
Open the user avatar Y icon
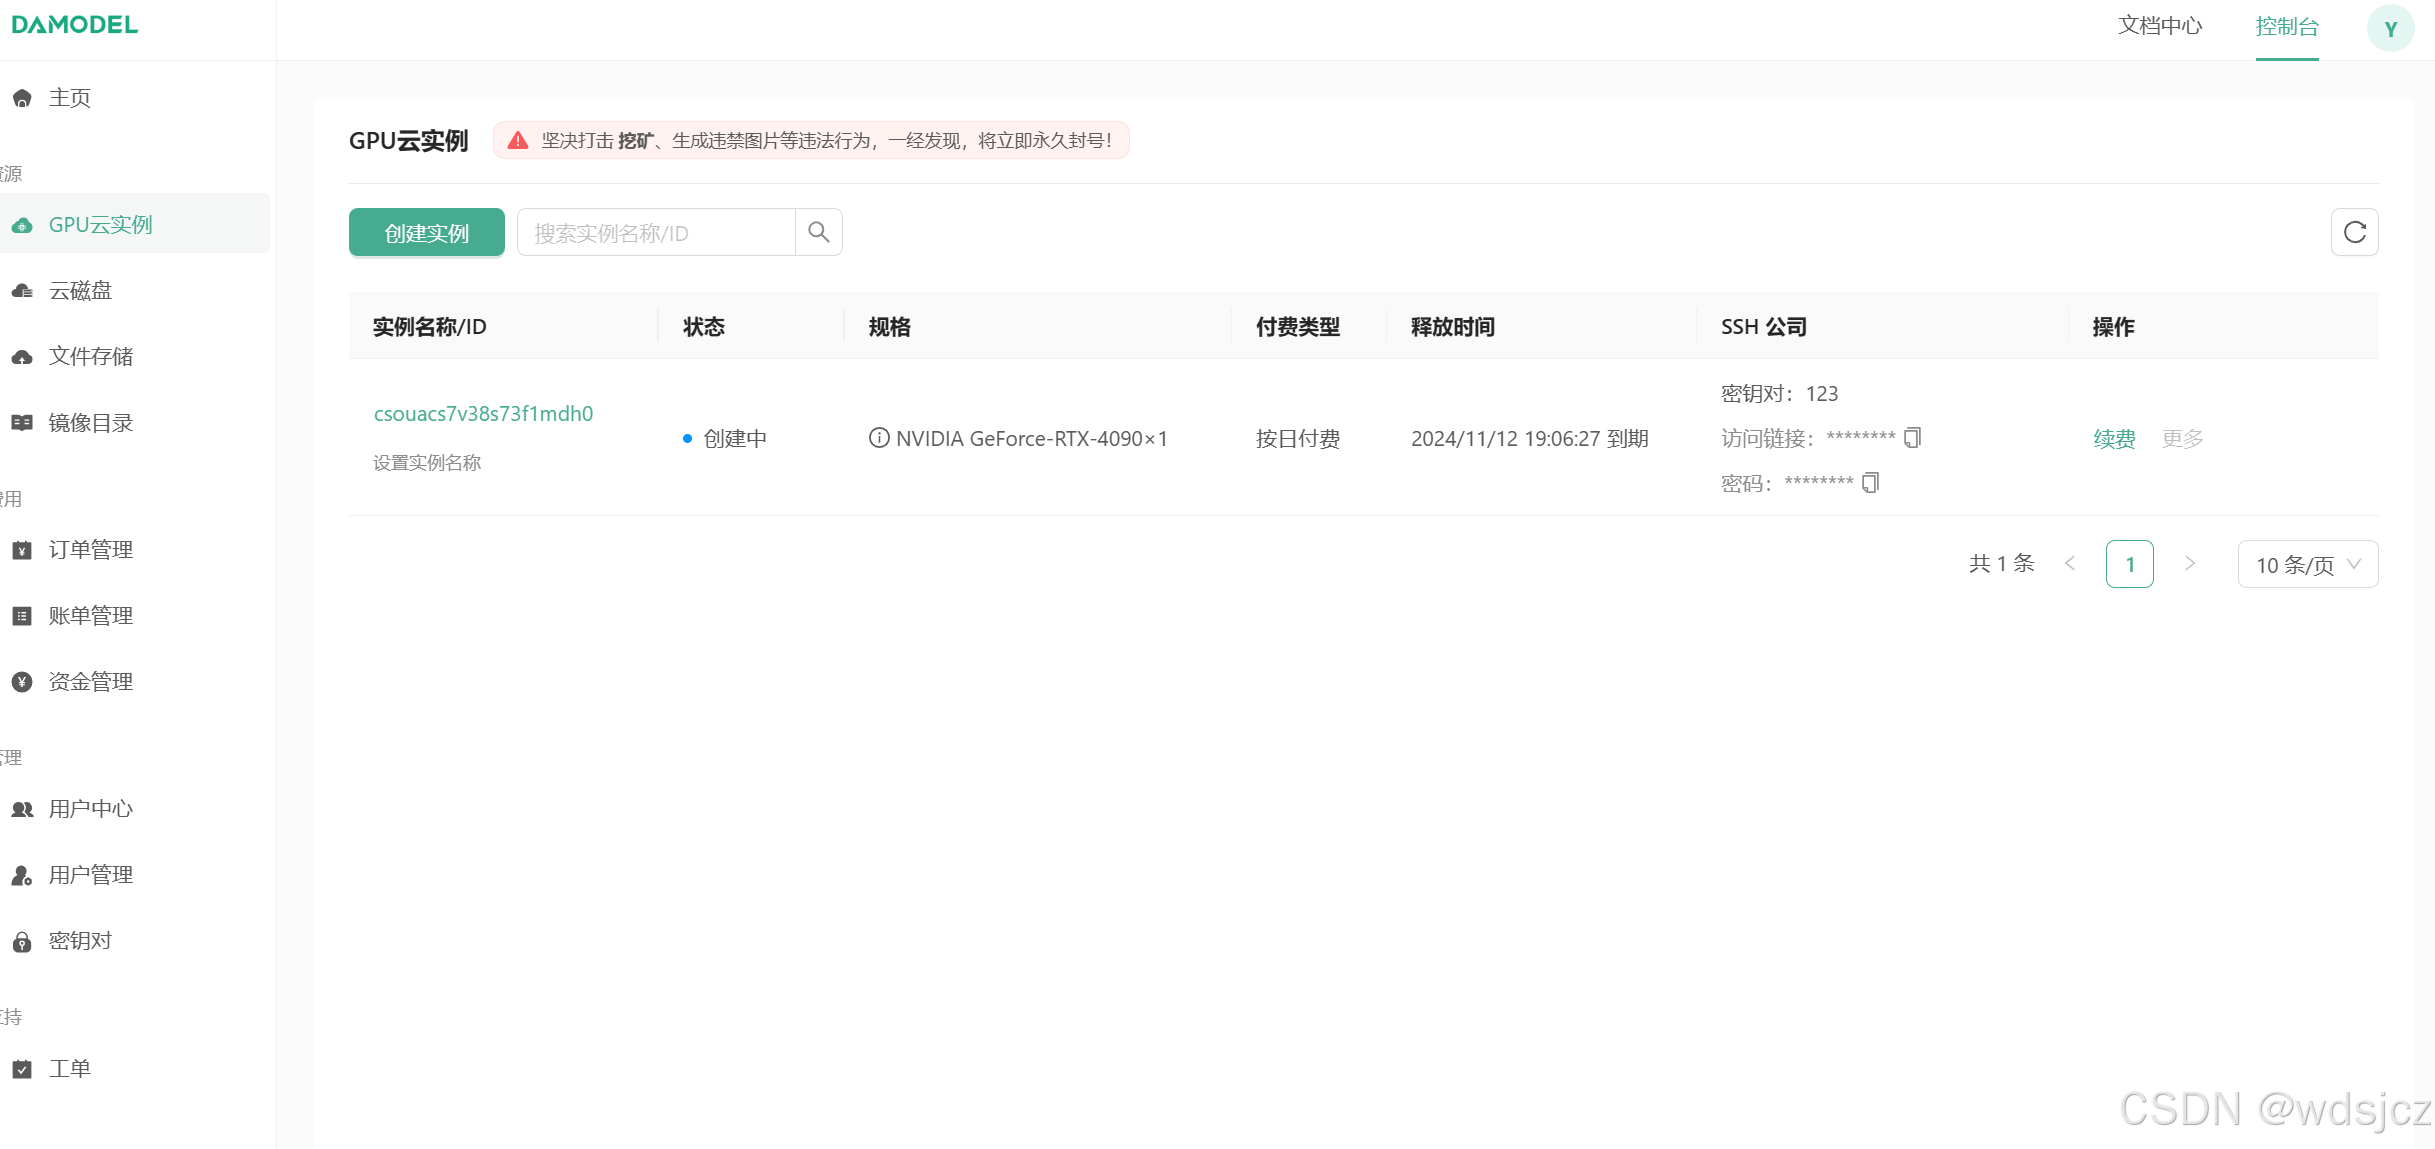point(2390,28)
